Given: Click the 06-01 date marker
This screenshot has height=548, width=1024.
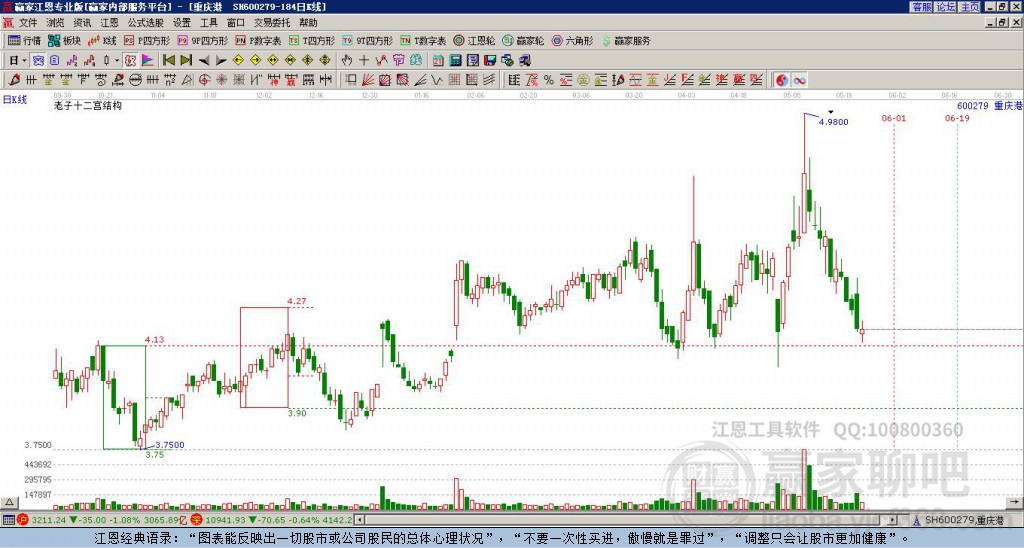Looking at the screenshot, I should pyautogui.click(x=893, y=118).
